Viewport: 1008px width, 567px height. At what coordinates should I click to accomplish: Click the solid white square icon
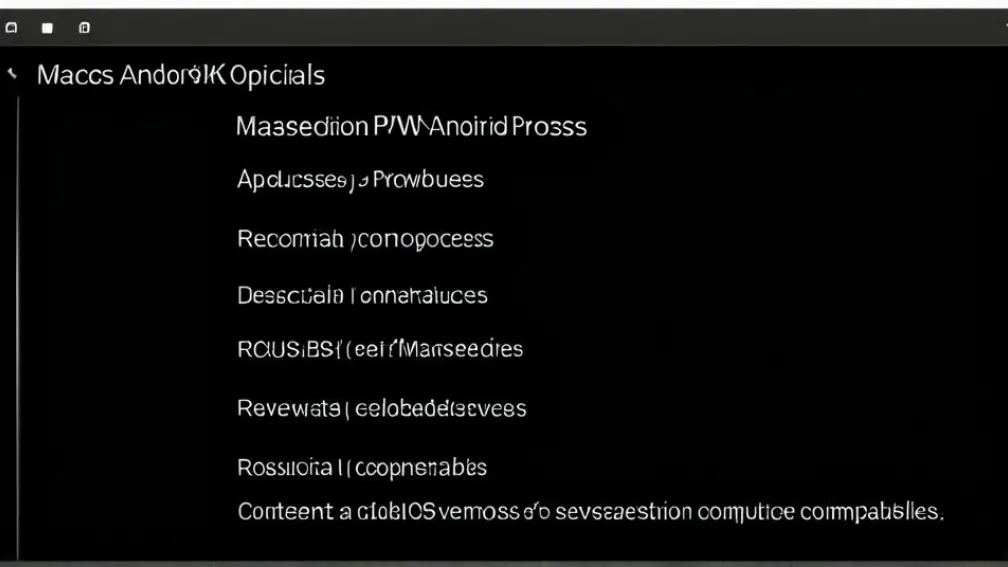(x=46, y=28)
